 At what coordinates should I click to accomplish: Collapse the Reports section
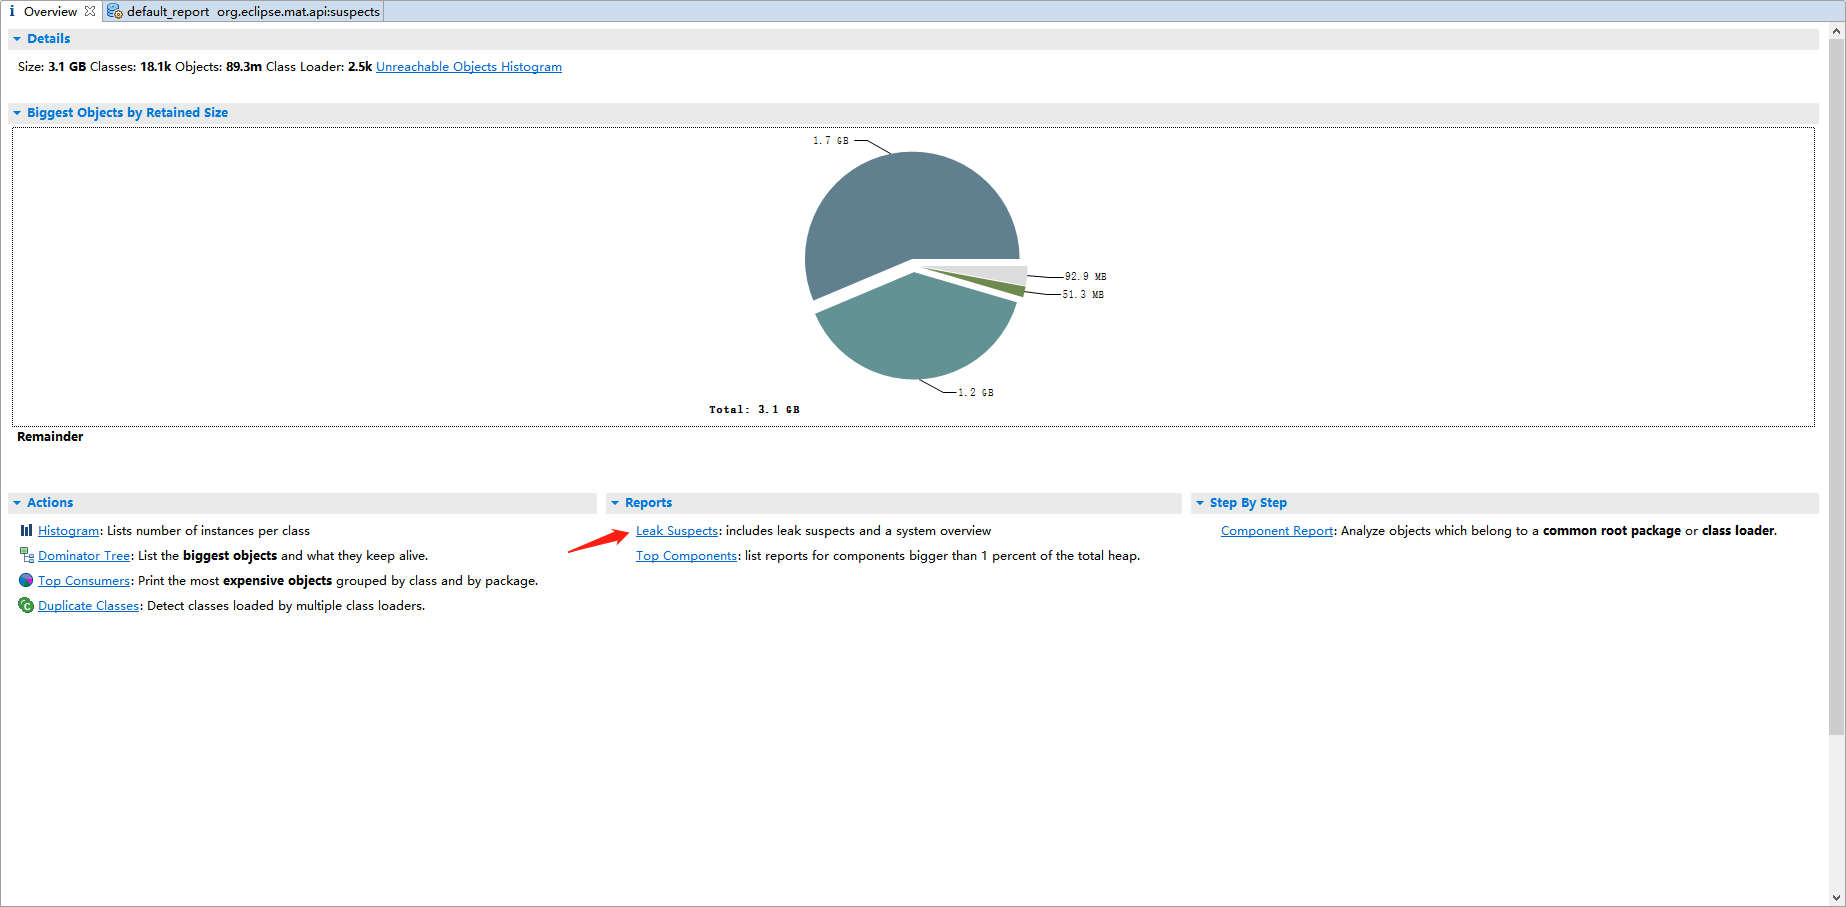pyautogui.click(x=615, y=503)
